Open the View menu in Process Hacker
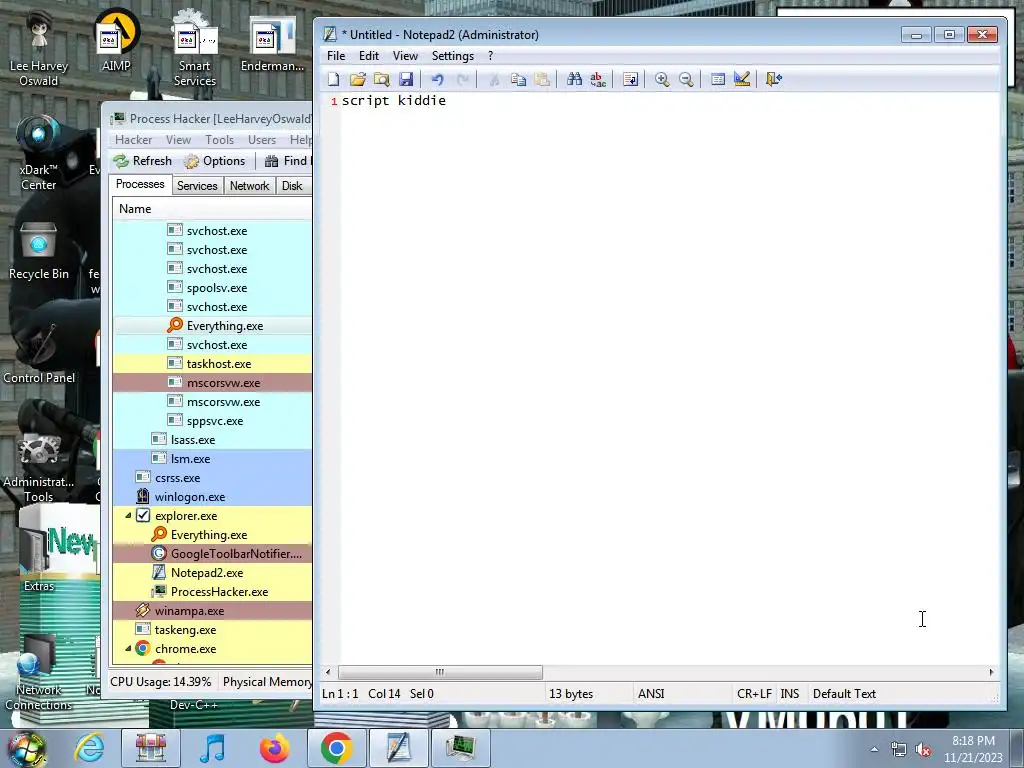Image resolution: width=1024 pixels, height=768 pixels. 178,140
